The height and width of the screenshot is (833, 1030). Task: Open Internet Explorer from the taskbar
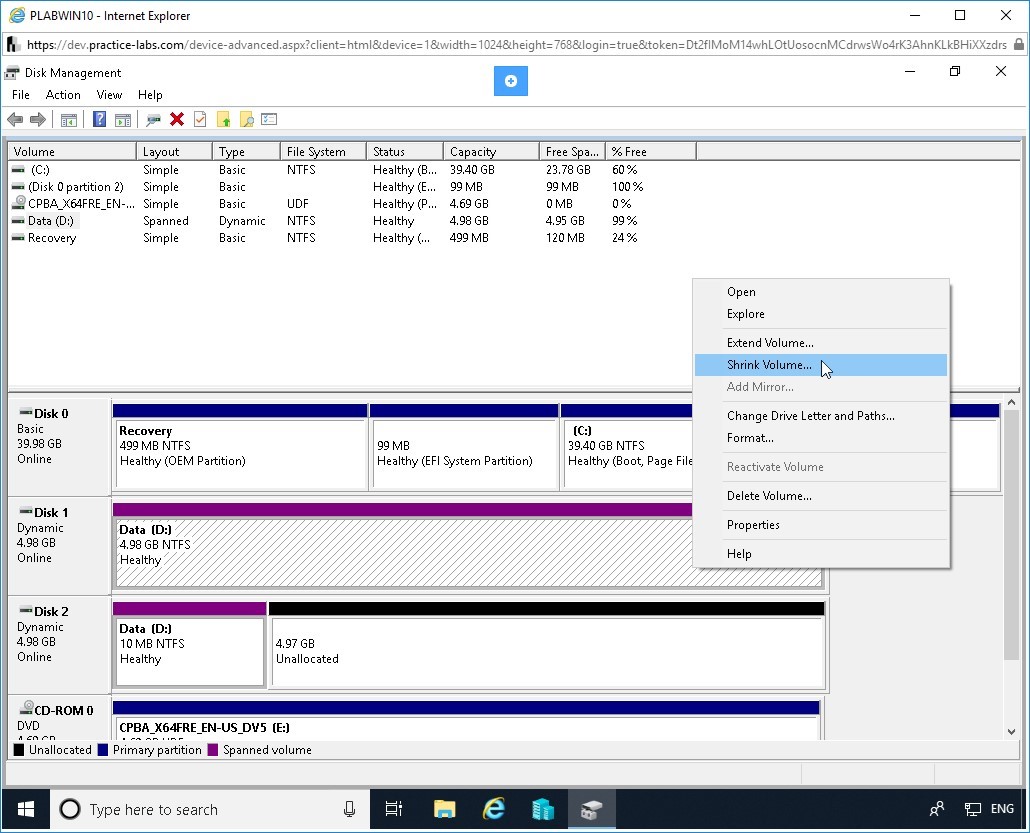[493, 809]
